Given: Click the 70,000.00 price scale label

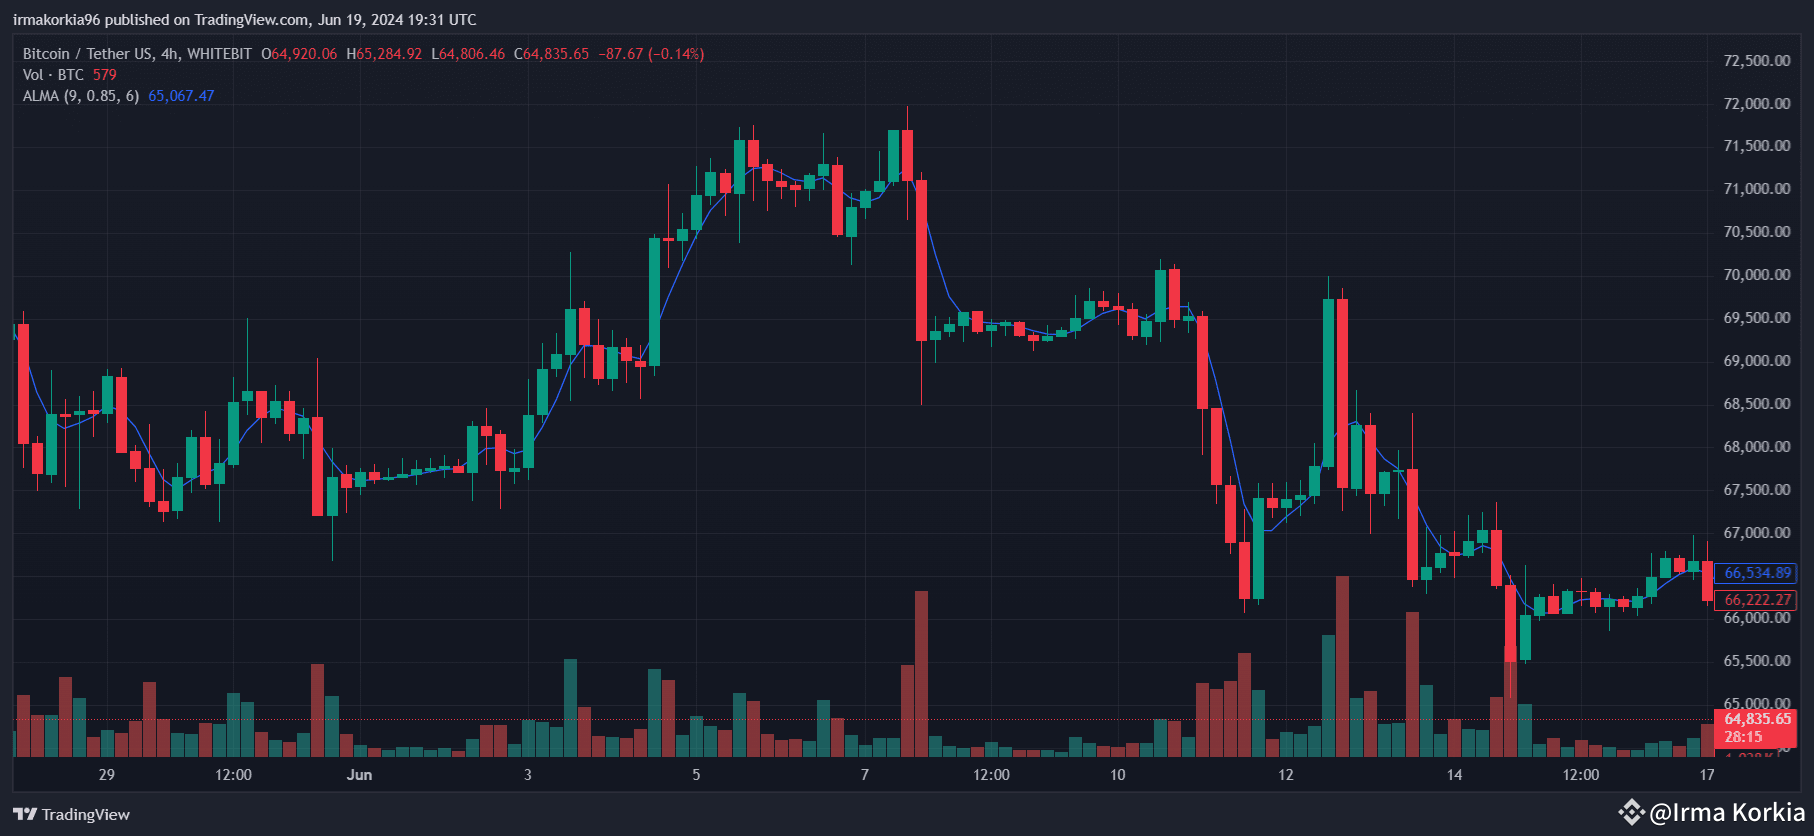Looking at the screenshot, I should click(x=1757, y=275).
